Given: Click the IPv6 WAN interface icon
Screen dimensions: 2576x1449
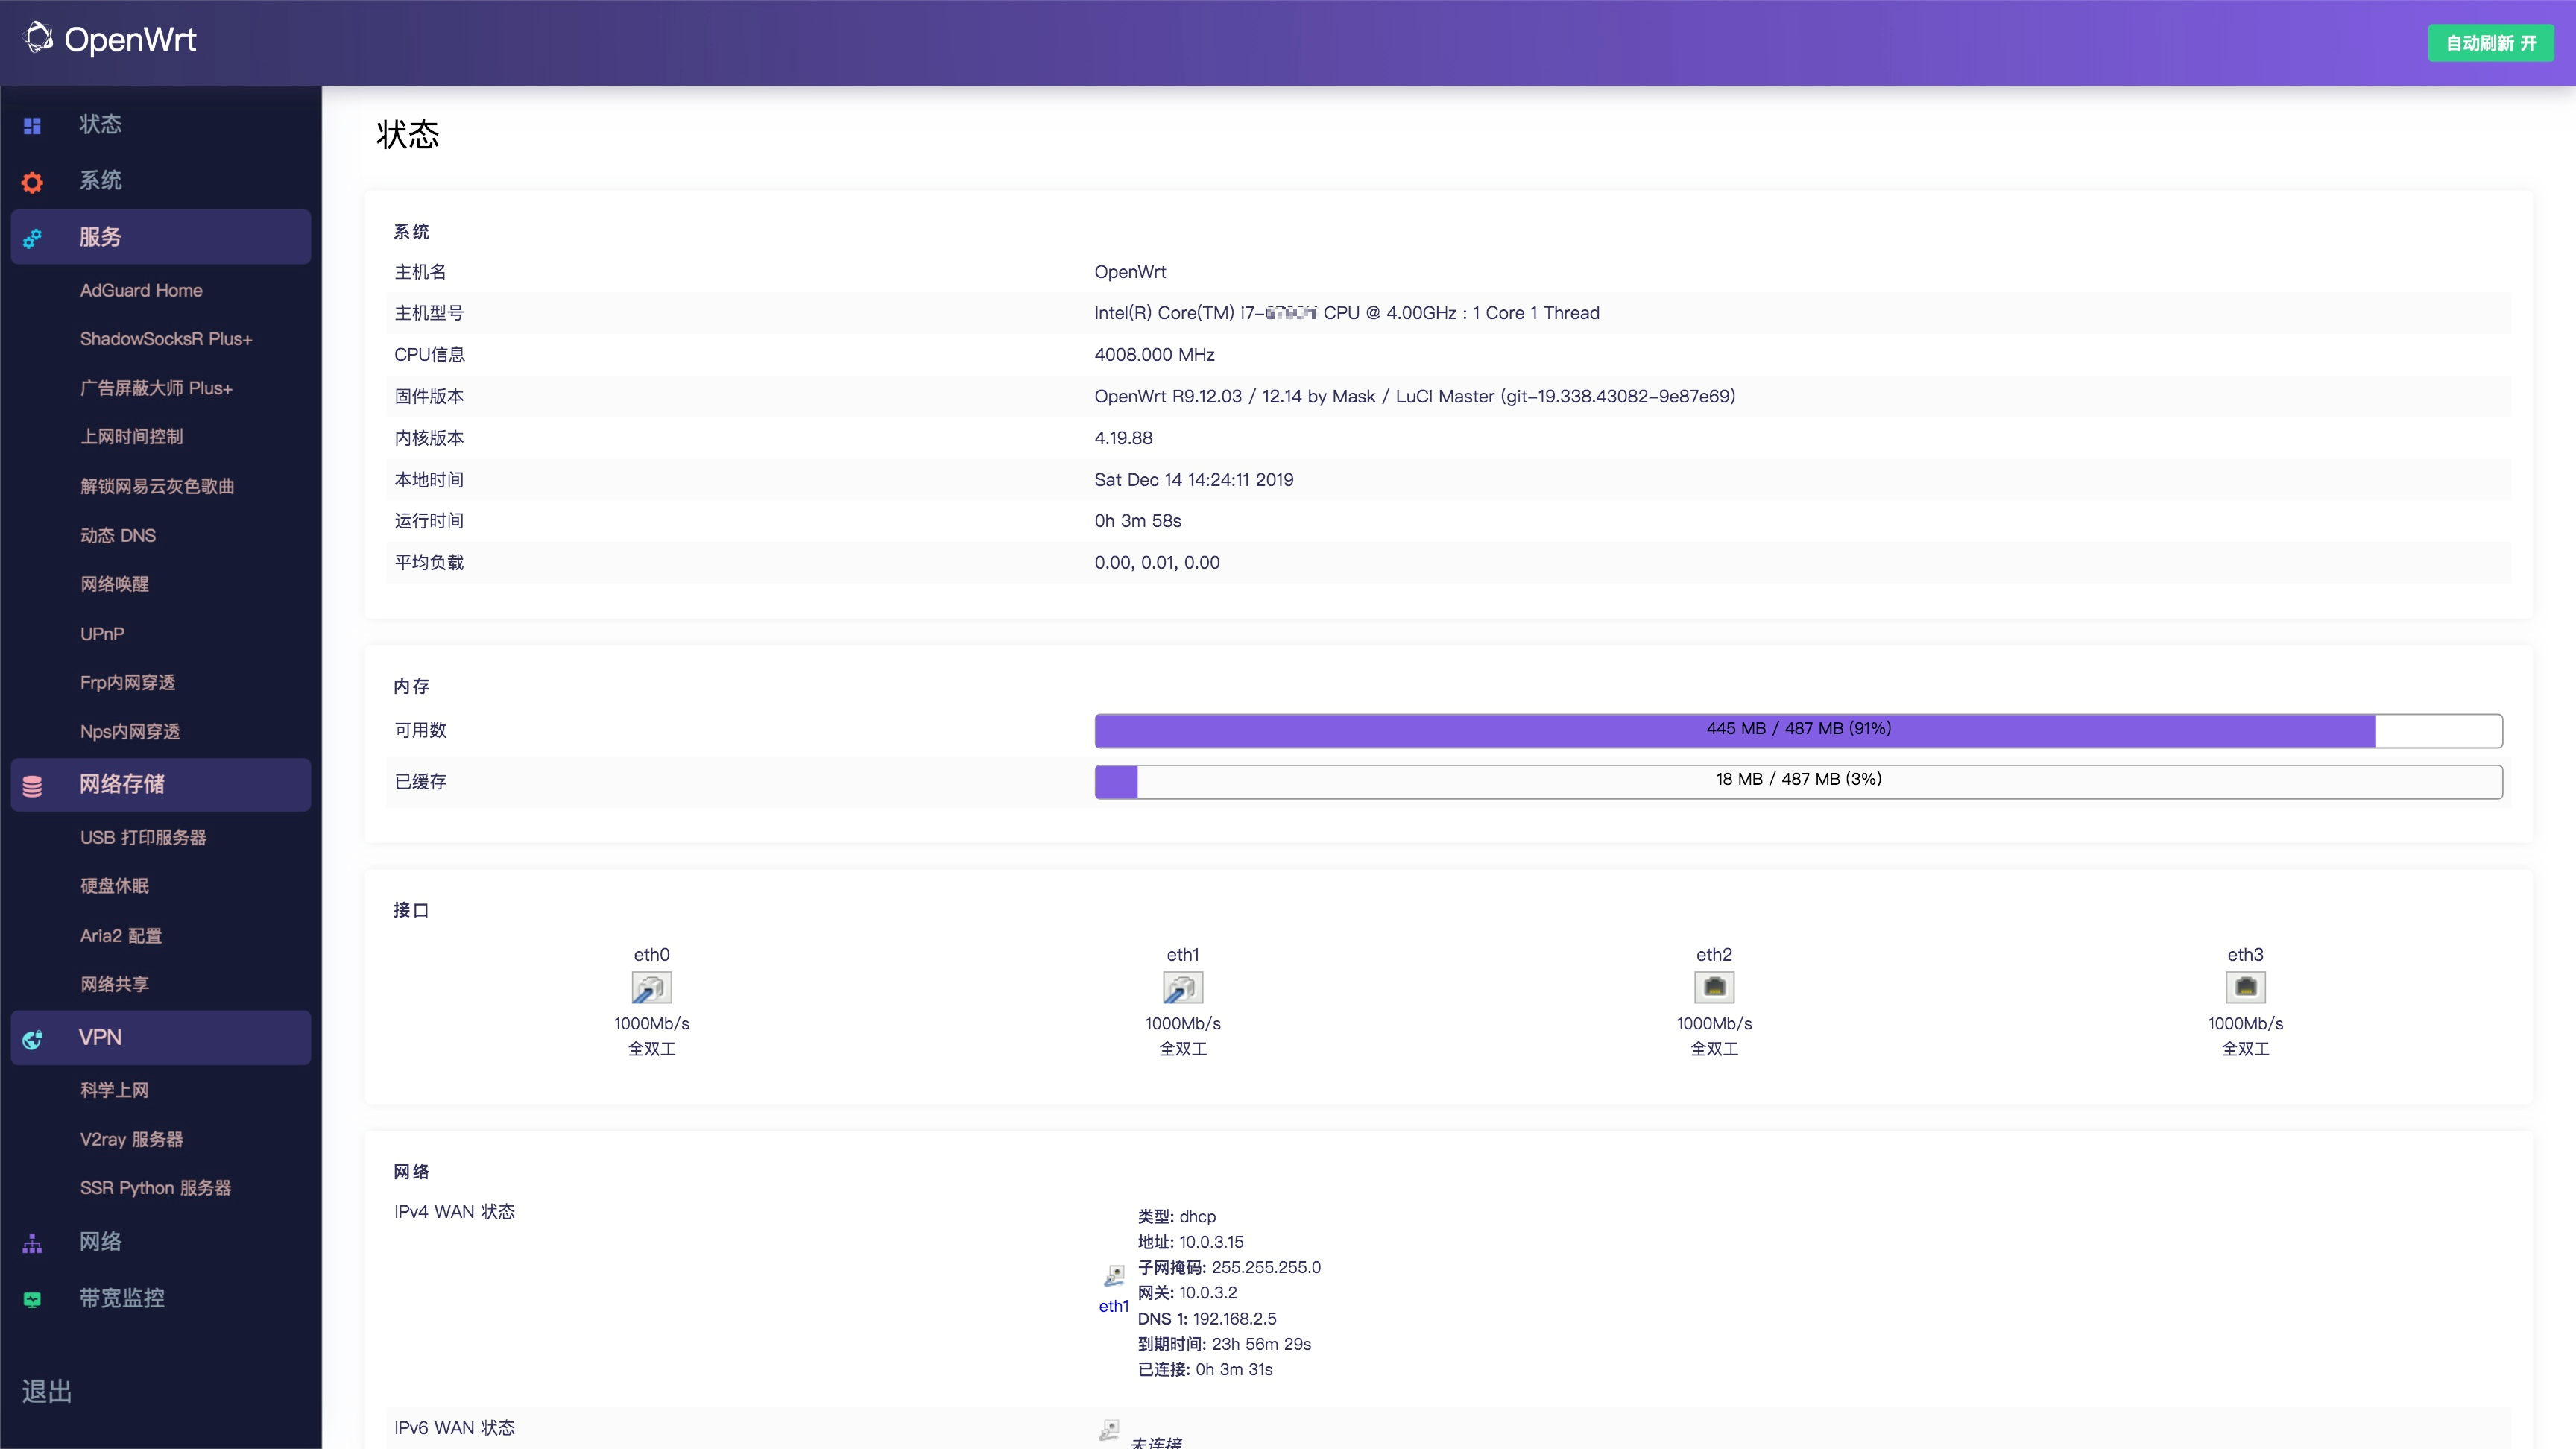Looking at the screenshot, I should coord(1109,1430).
